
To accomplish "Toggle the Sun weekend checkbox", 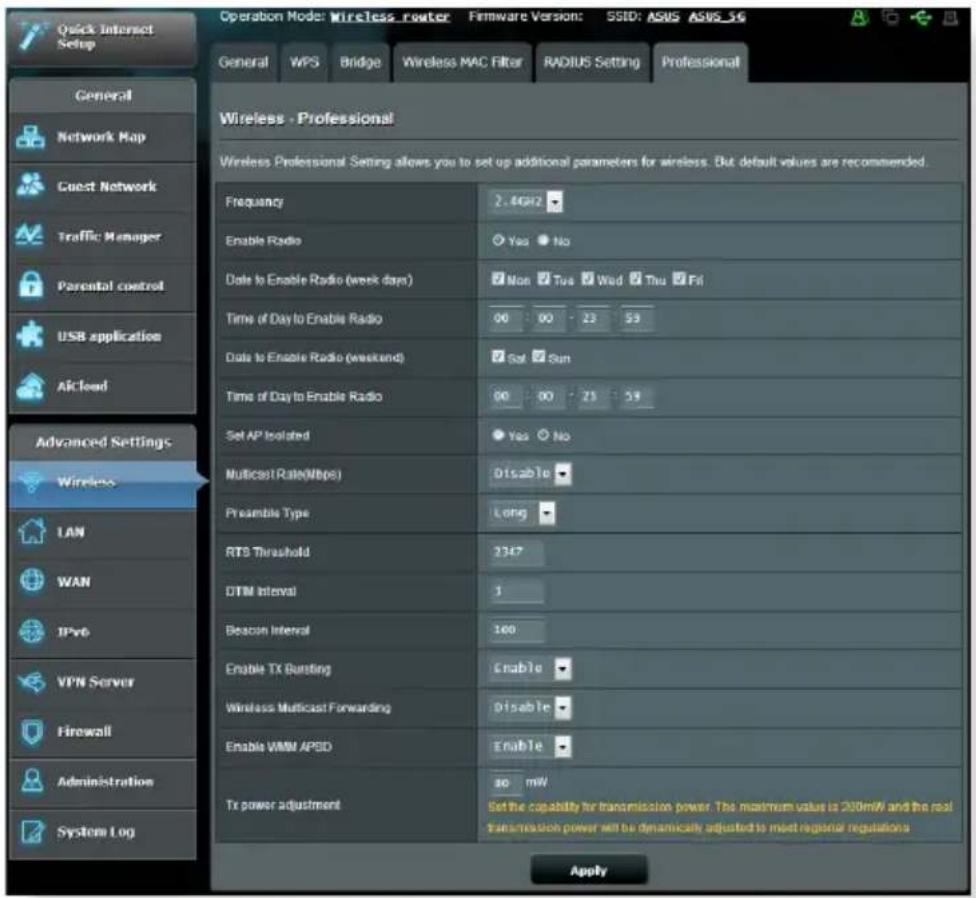I will [539, 357].
